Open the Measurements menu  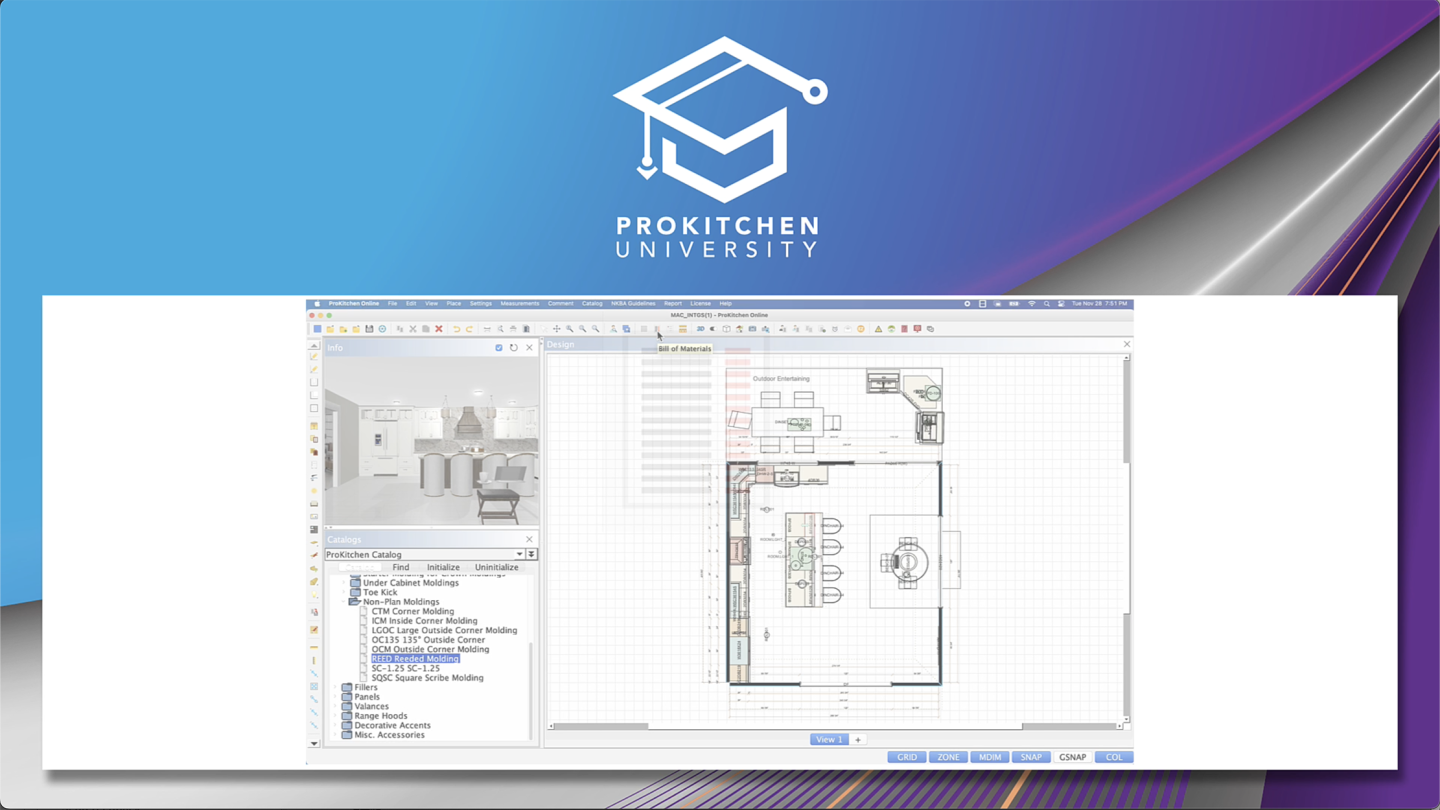(519, 304)
